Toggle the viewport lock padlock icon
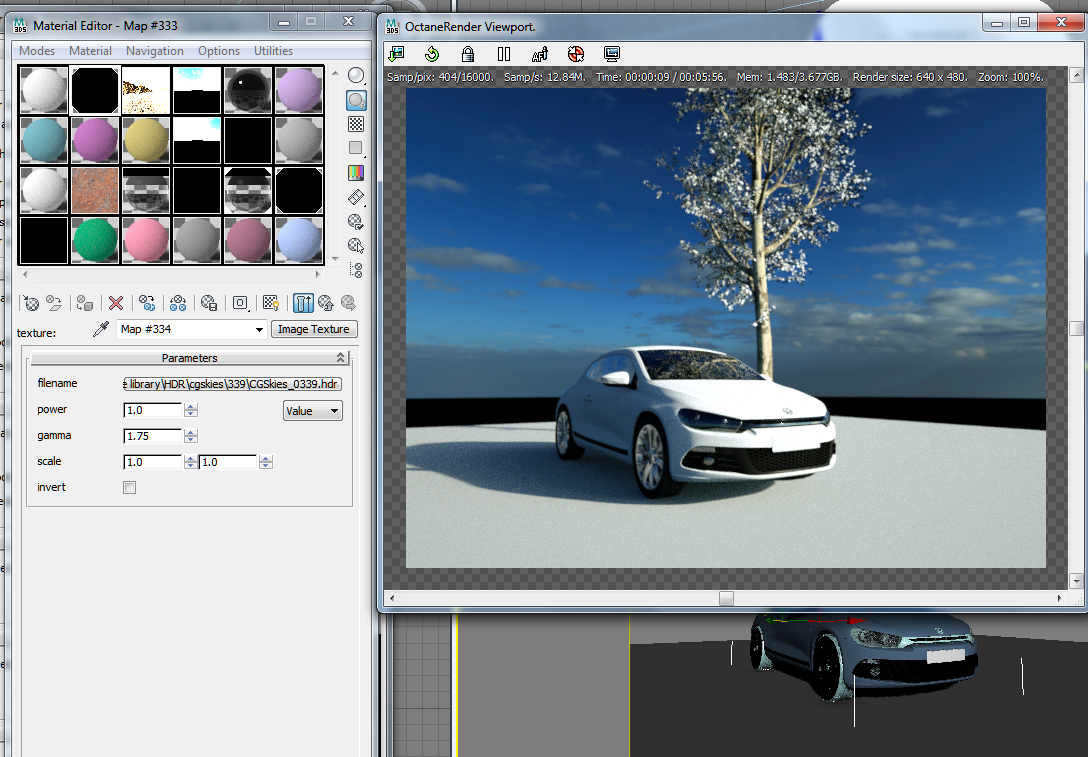The image size is (1088, 757). (x=468, y=53)
